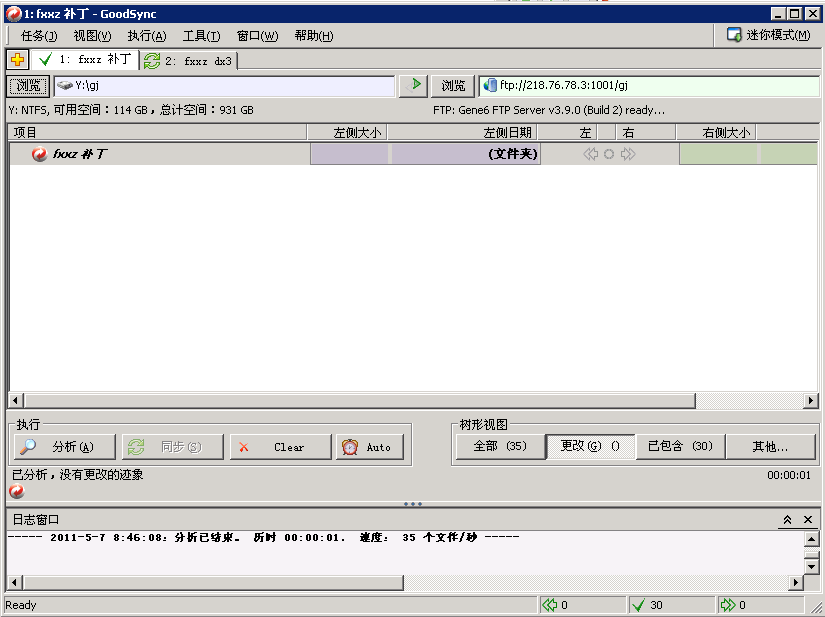Click the FTP right path address field
The height and width of the screenshot is (617, 825).
(x=650, y=86)
